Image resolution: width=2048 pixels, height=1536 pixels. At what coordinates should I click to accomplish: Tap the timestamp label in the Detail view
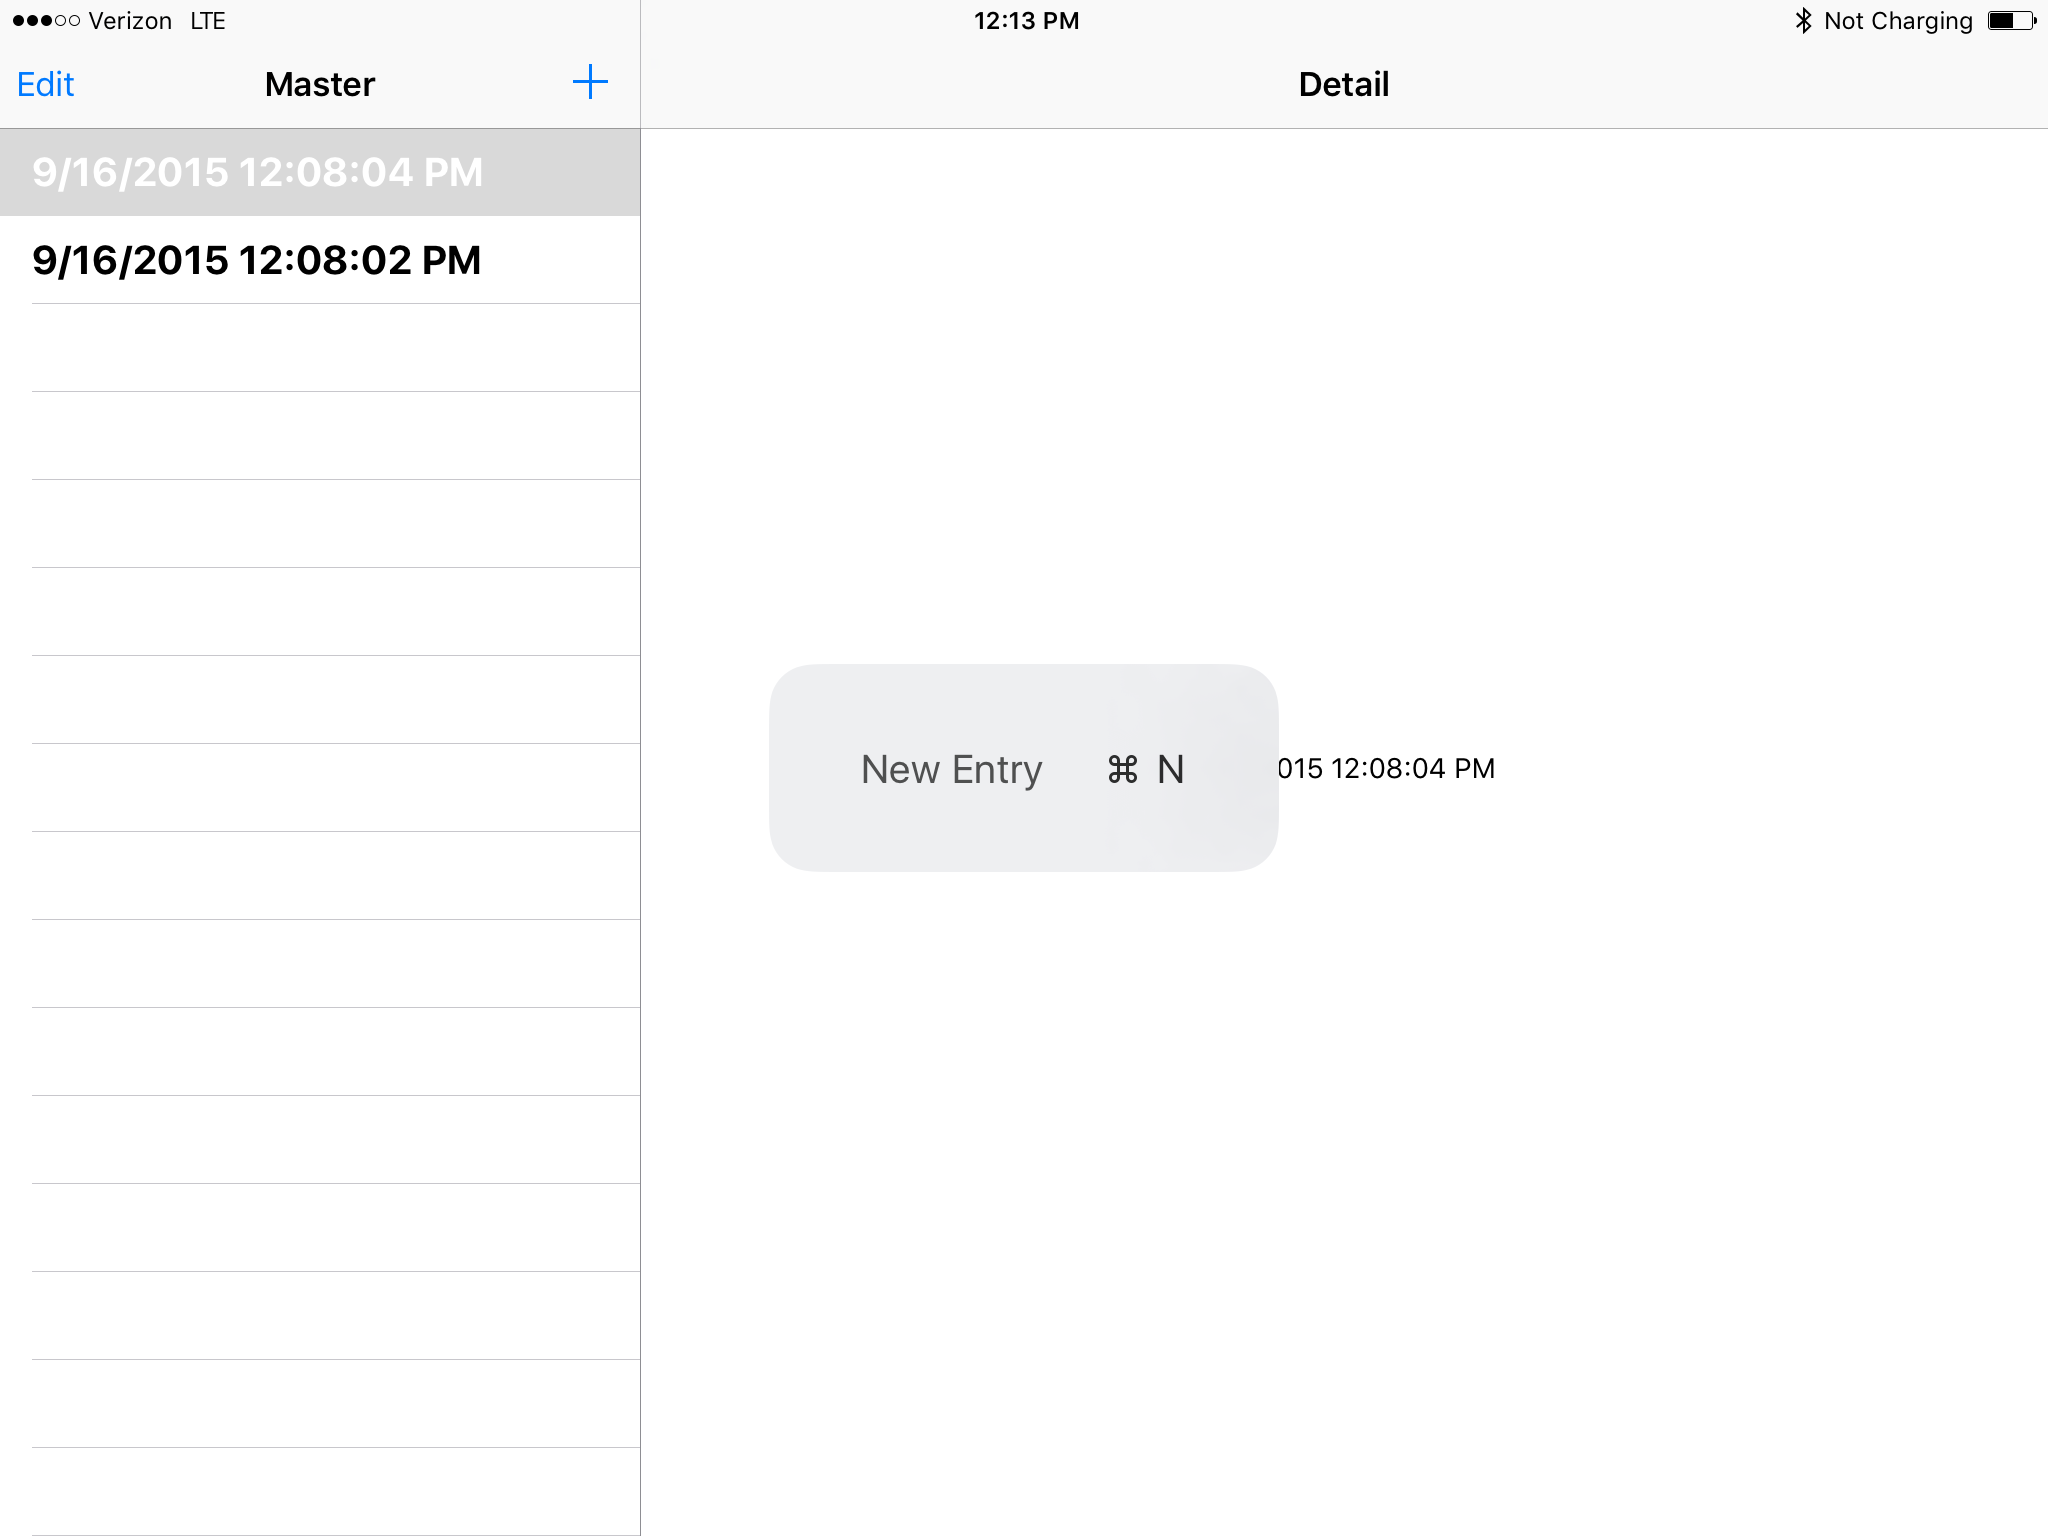coord(1390,768)
